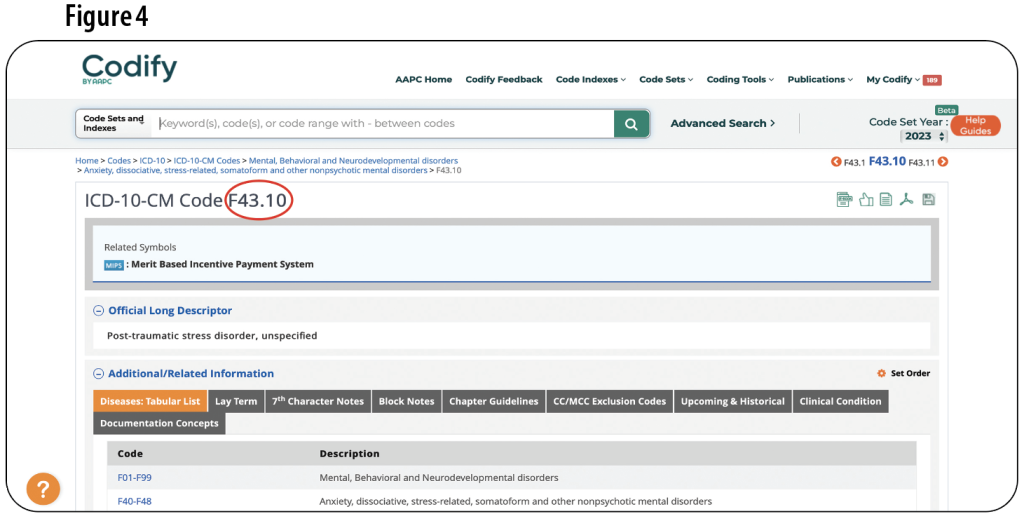
Task: Click the Code column header
Action: pos(130,454)
